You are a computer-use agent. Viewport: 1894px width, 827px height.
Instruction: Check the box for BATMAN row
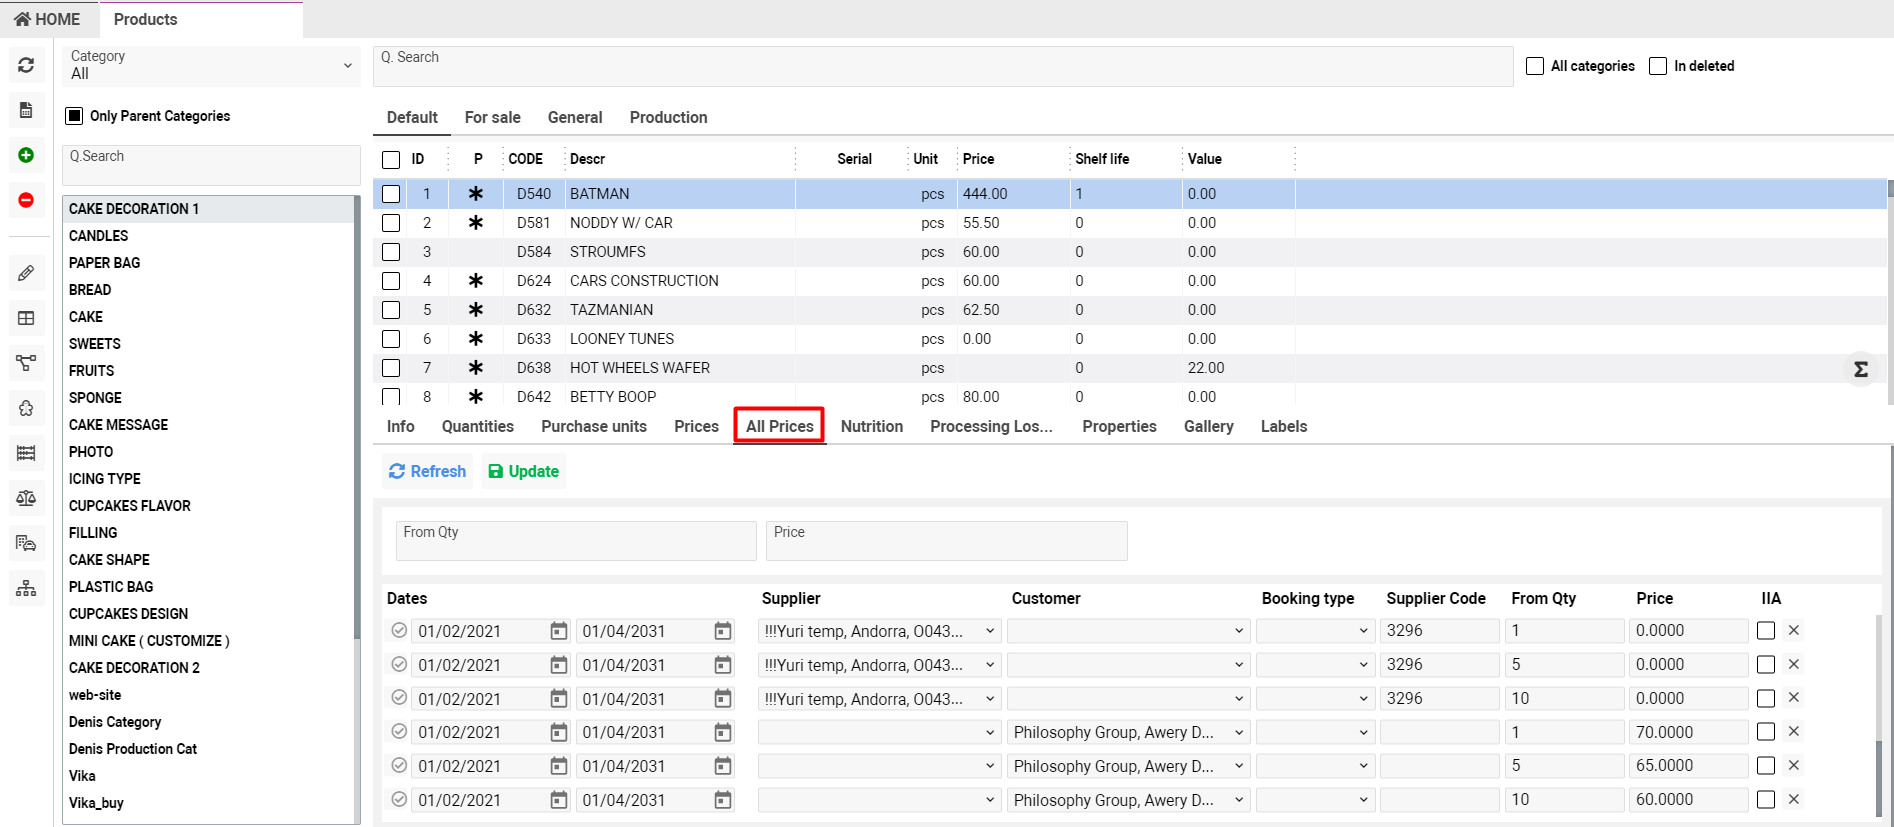[x=391, y=194]
